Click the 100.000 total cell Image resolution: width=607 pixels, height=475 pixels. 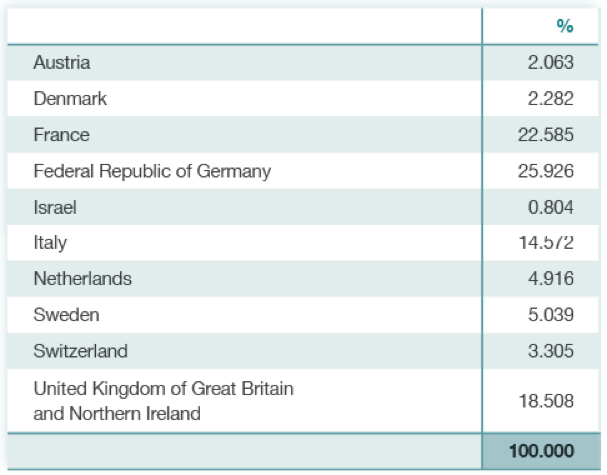(541, 451)
